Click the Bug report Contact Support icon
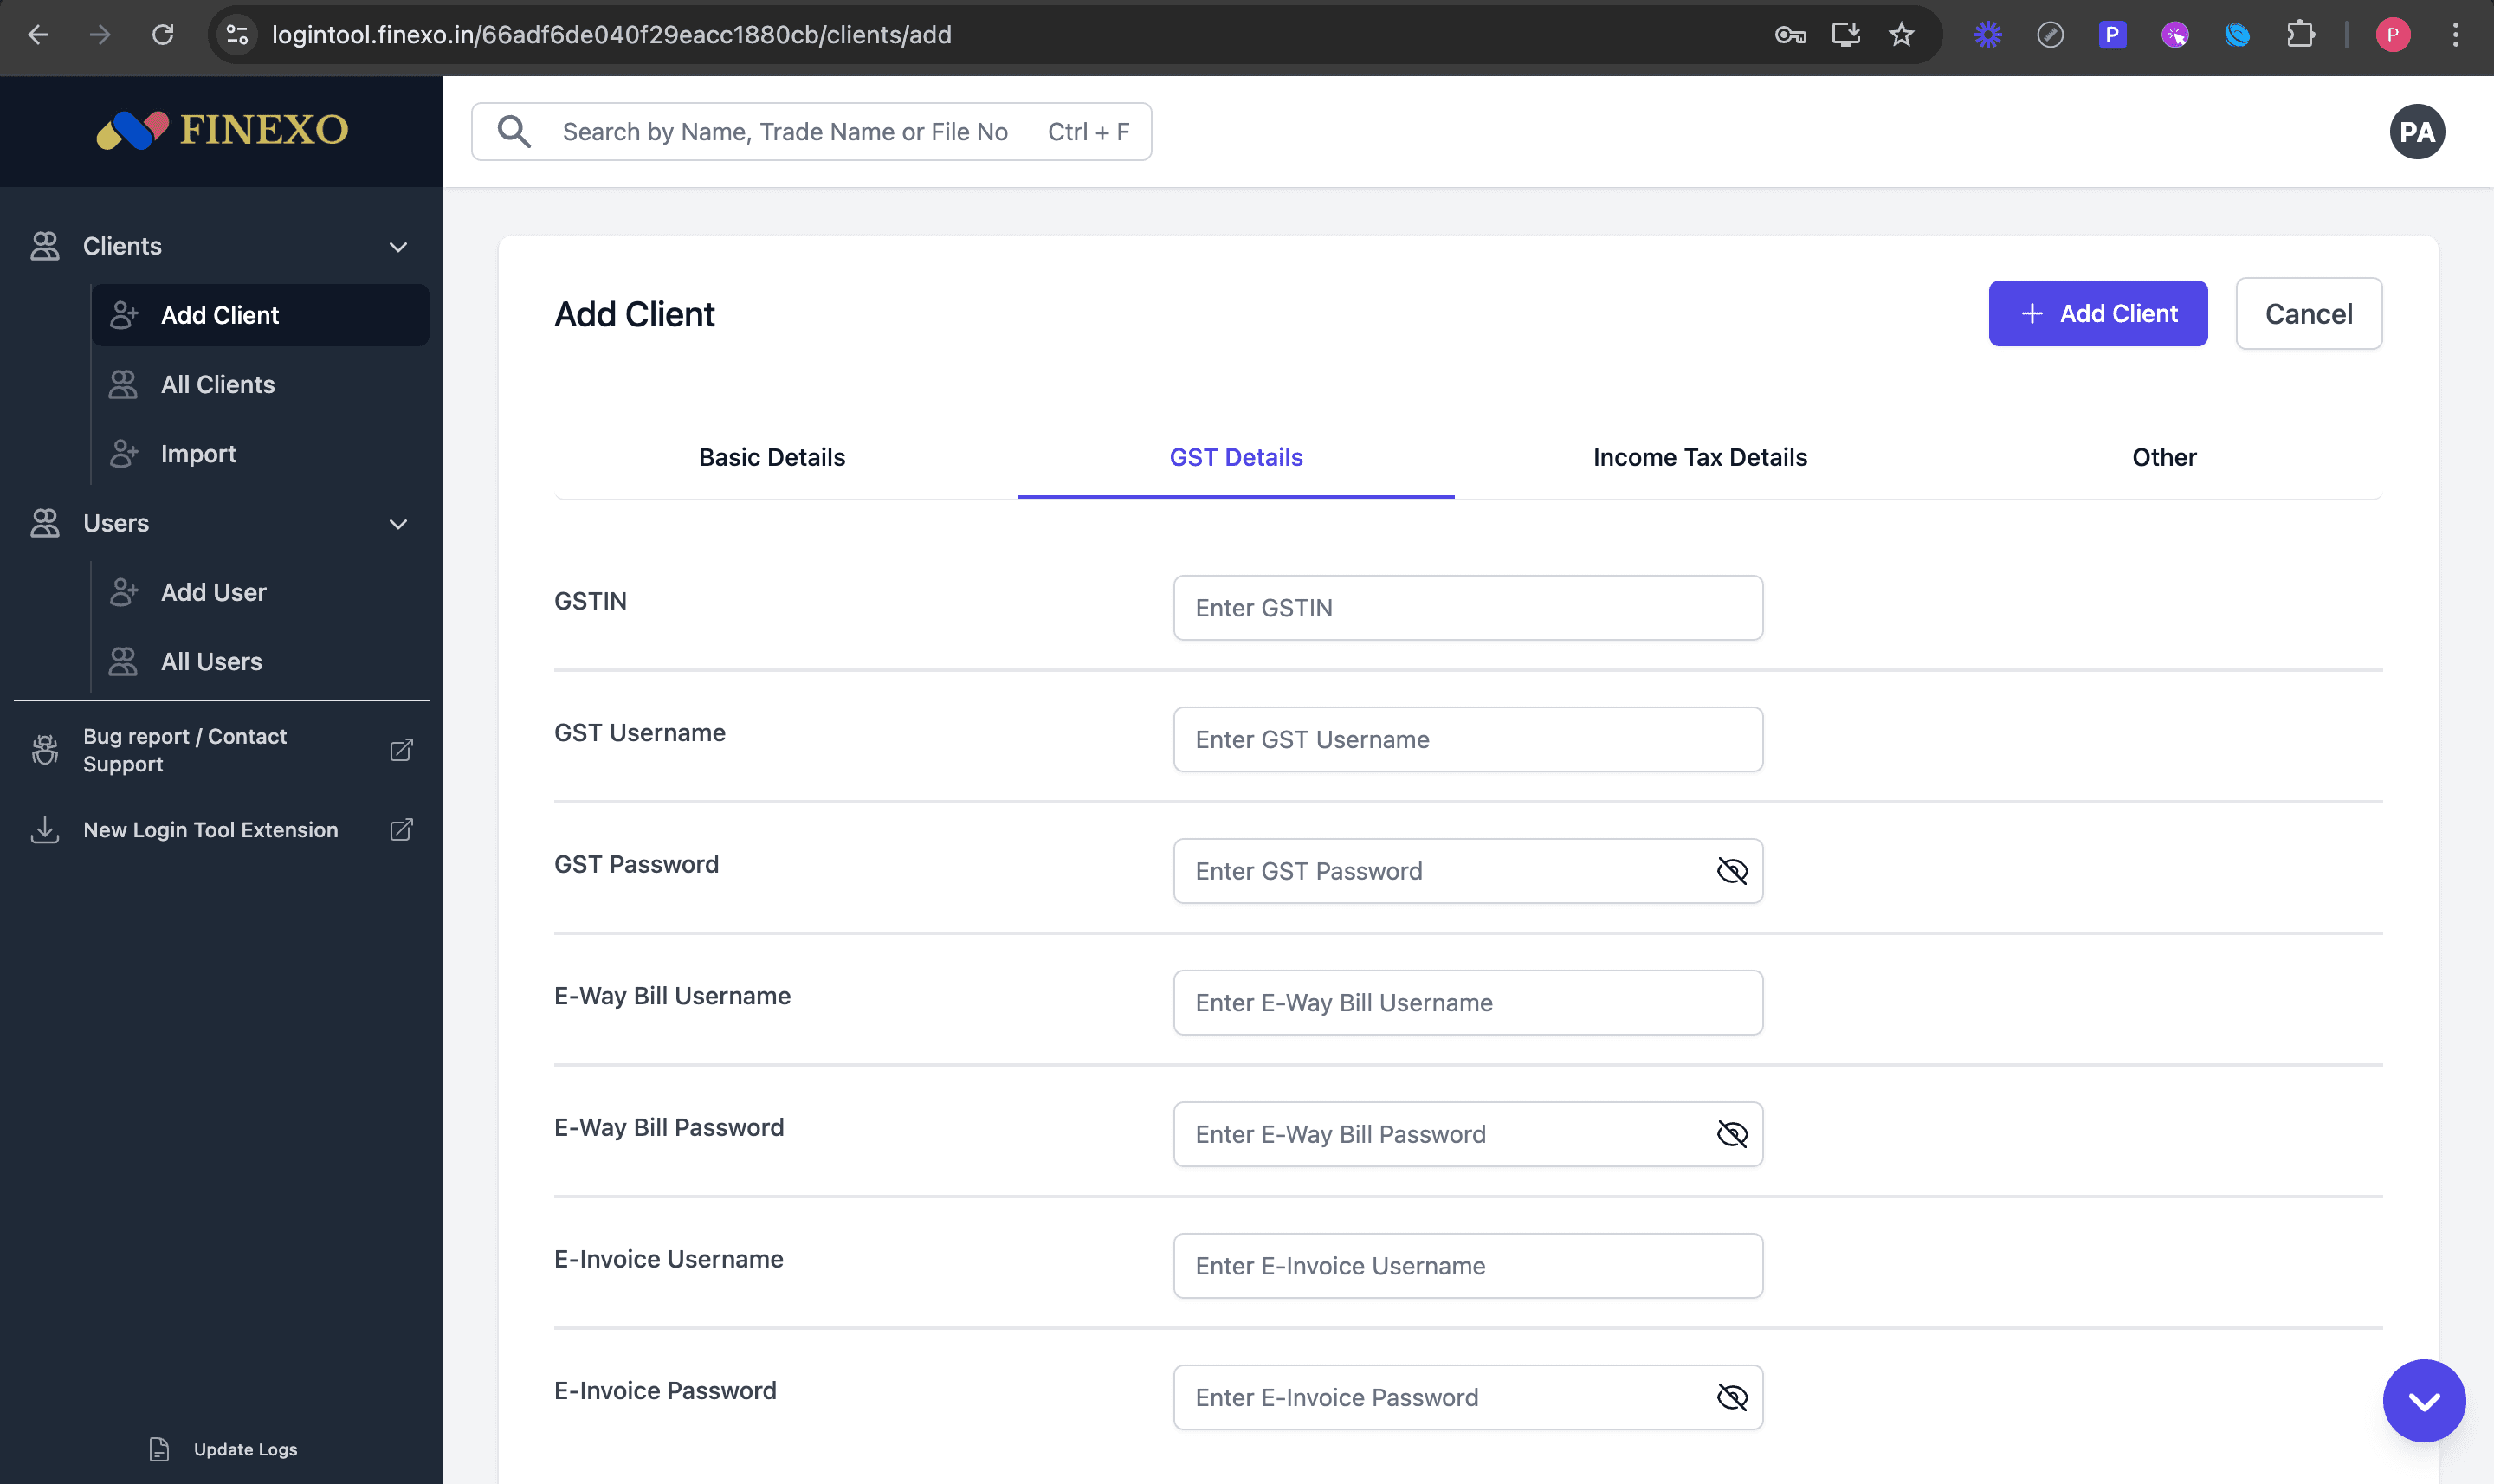Viewport: 2494px width, 1484px height. [x=46, y=749]
